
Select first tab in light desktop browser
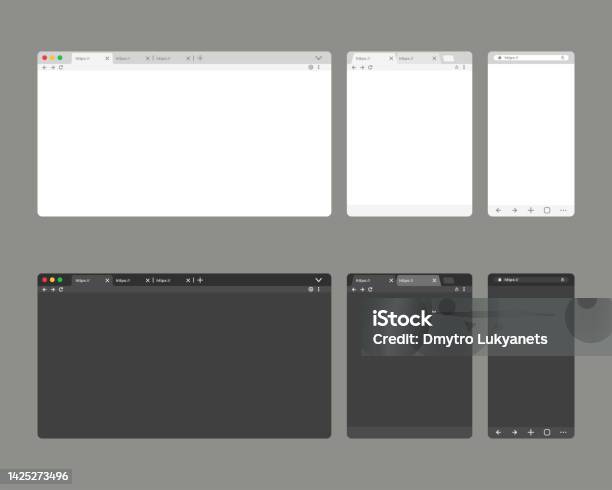(92, 59)
